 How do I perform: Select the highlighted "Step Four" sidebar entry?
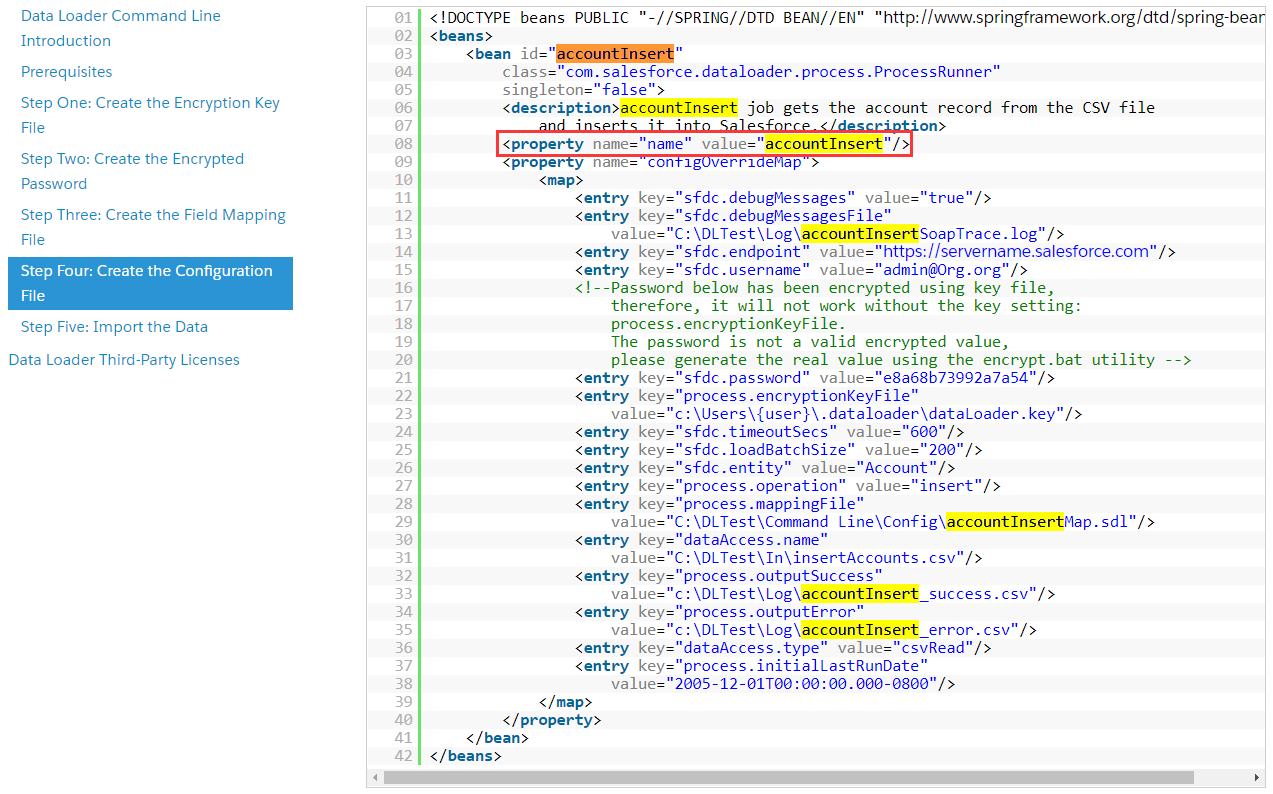point(150,283)
